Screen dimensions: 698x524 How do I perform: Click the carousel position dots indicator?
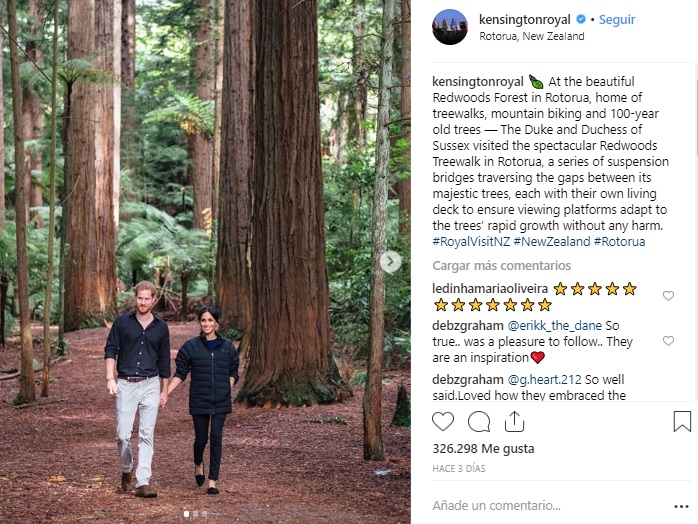pyautogui.click(x=195, y=514)
